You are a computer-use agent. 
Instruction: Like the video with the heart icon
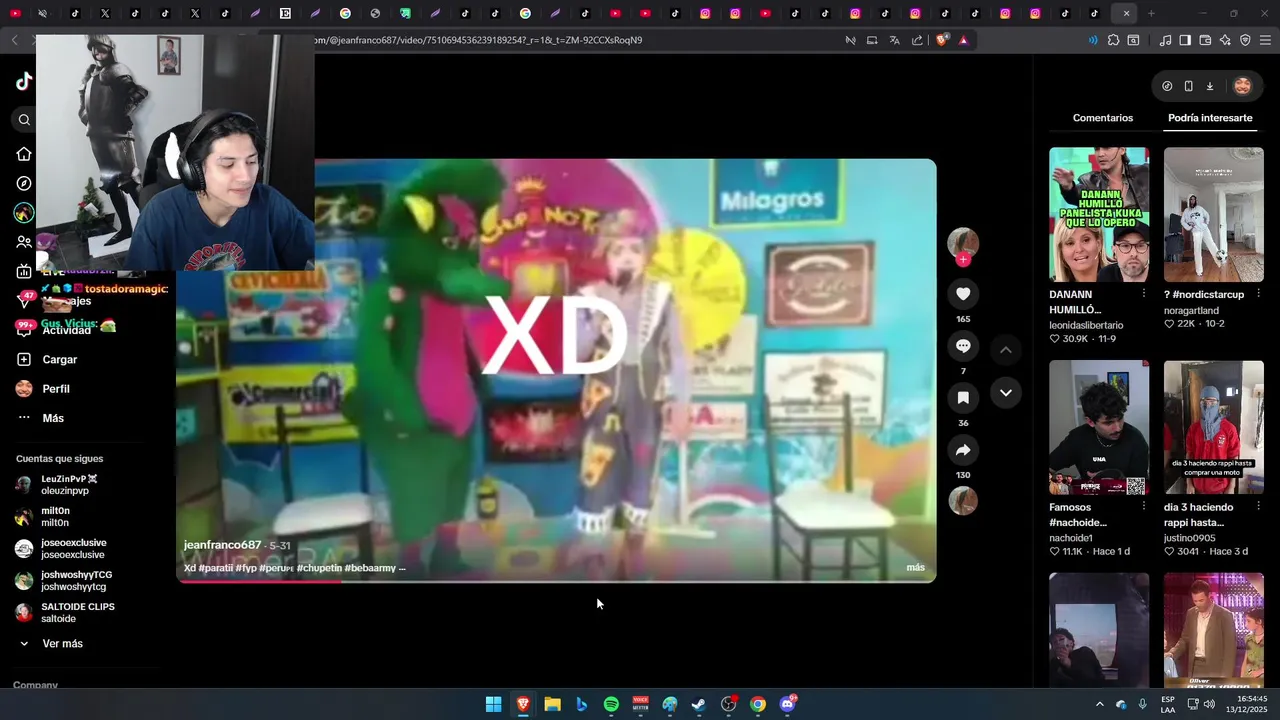pos(963,294)
